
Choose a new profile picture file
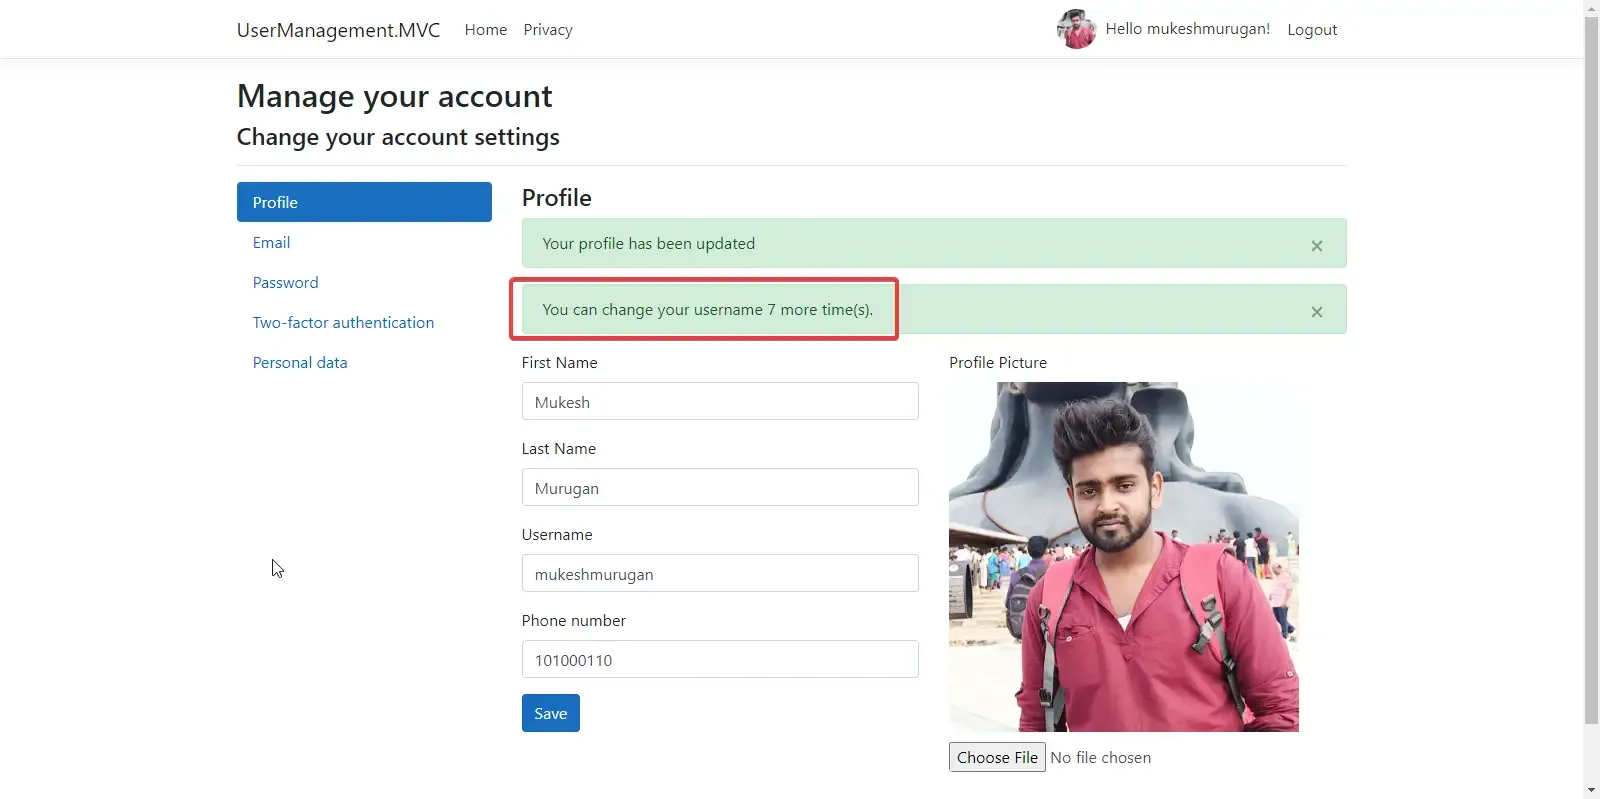click(996, 757)
